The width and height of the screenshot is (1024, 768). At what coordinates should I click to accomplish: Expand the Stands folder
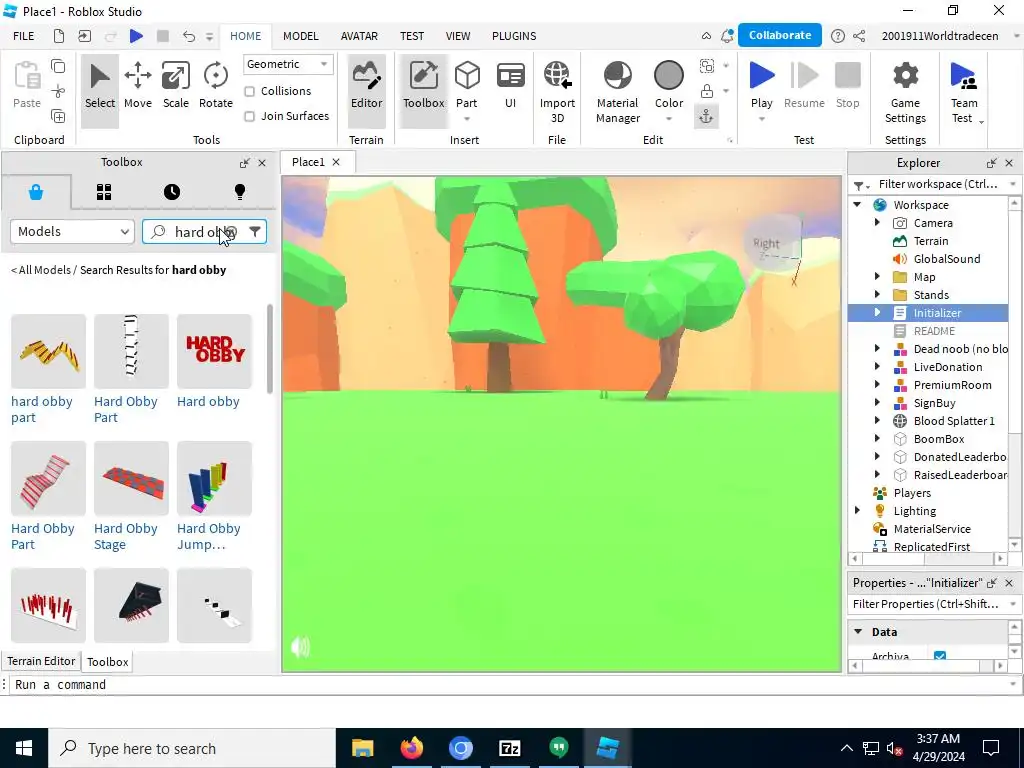coord(877,295)
